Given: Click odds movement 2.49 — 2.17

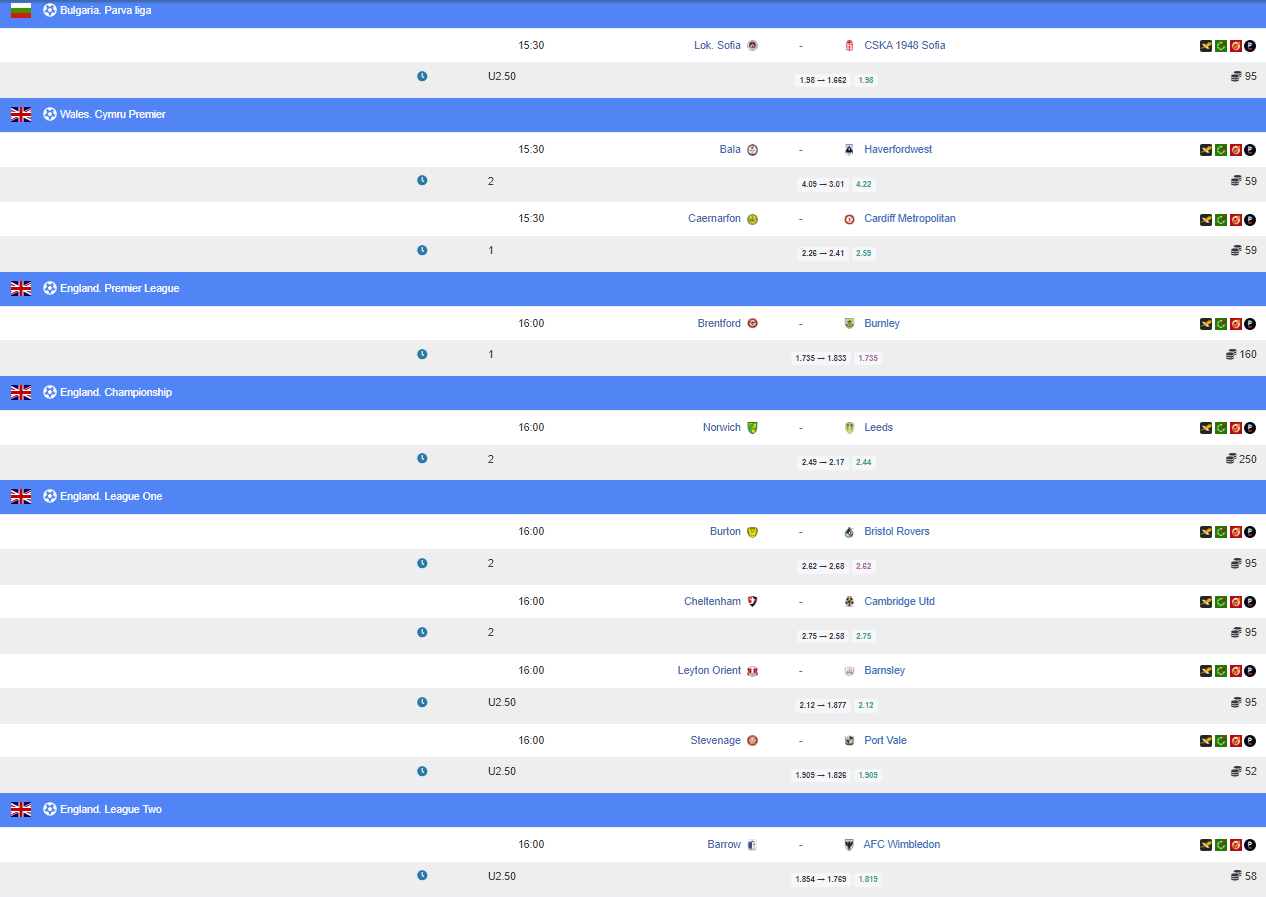Looking at the screenshot, I should 823,462.
